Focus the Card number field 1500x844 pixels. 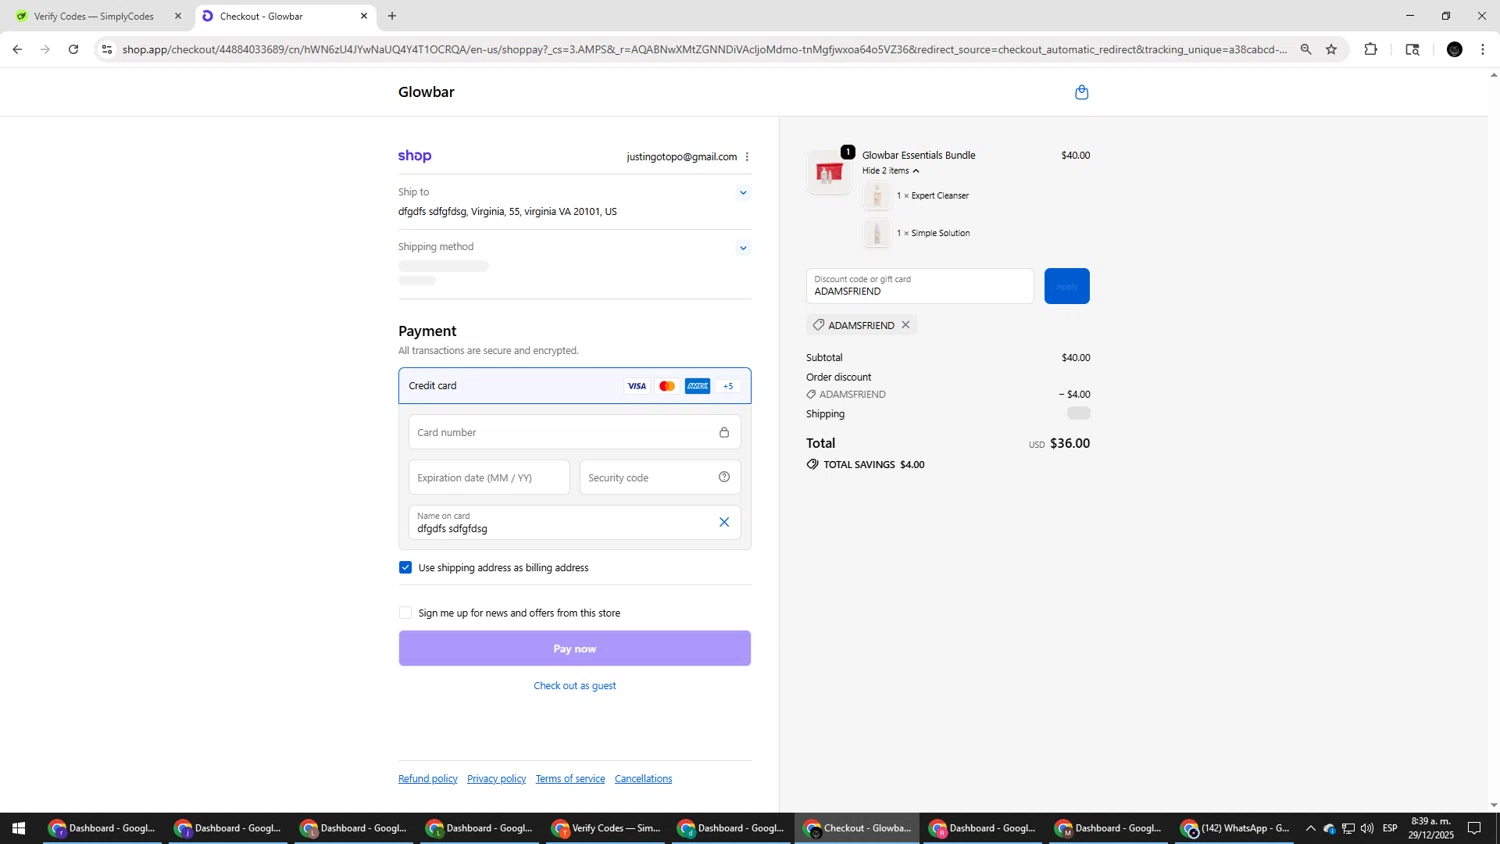[575, 433]
